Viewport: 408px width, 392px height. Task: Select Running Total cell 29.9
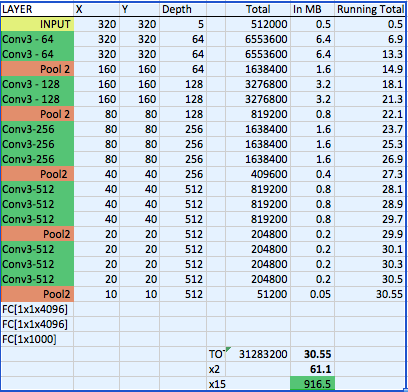[370, 234]
